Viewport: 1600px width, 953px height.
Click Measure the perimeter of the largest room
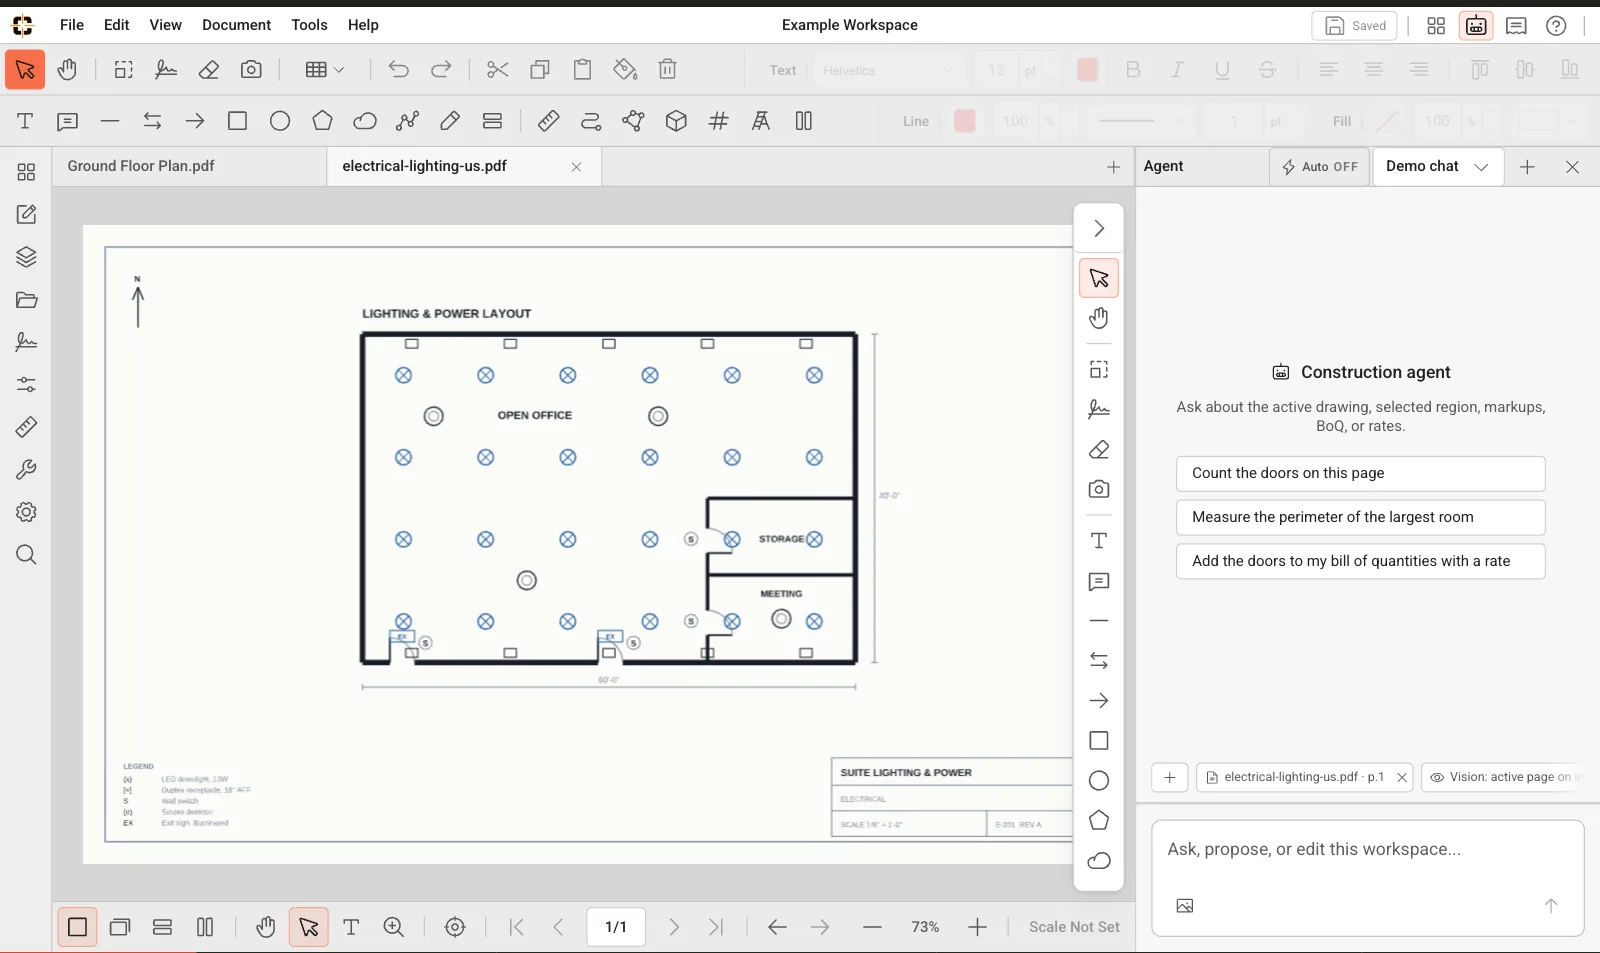(1360, 517)
